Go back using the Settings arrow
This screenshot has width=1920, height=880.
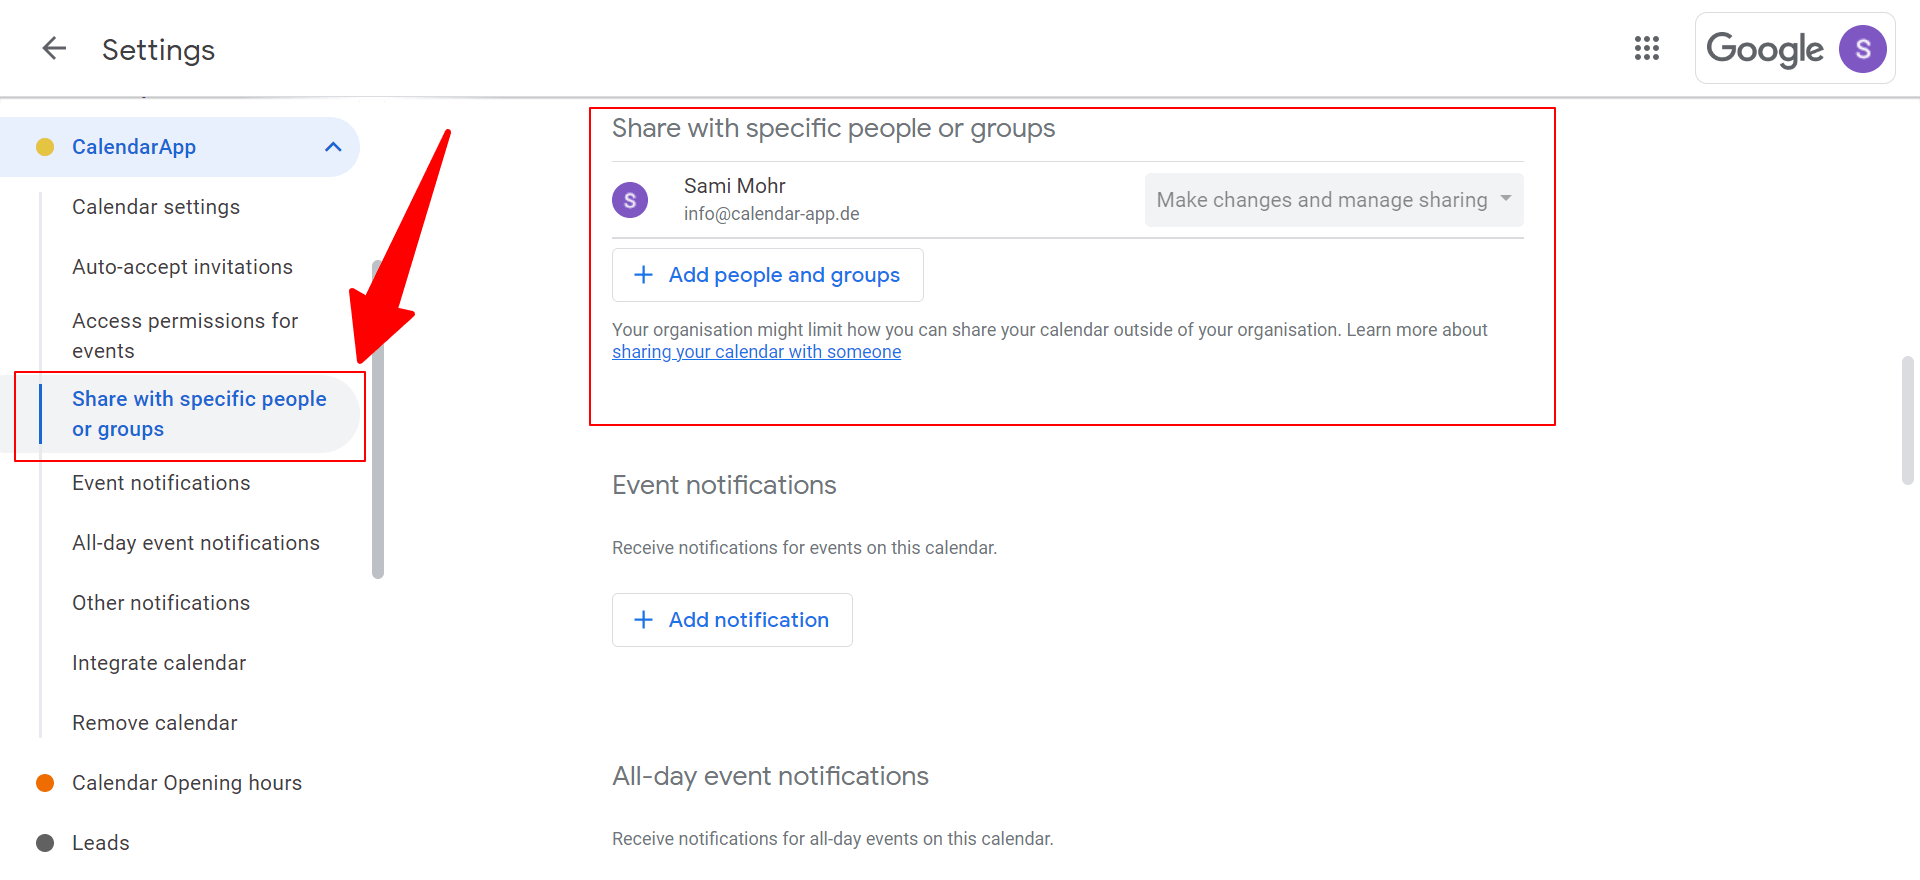tap(54, 48)
